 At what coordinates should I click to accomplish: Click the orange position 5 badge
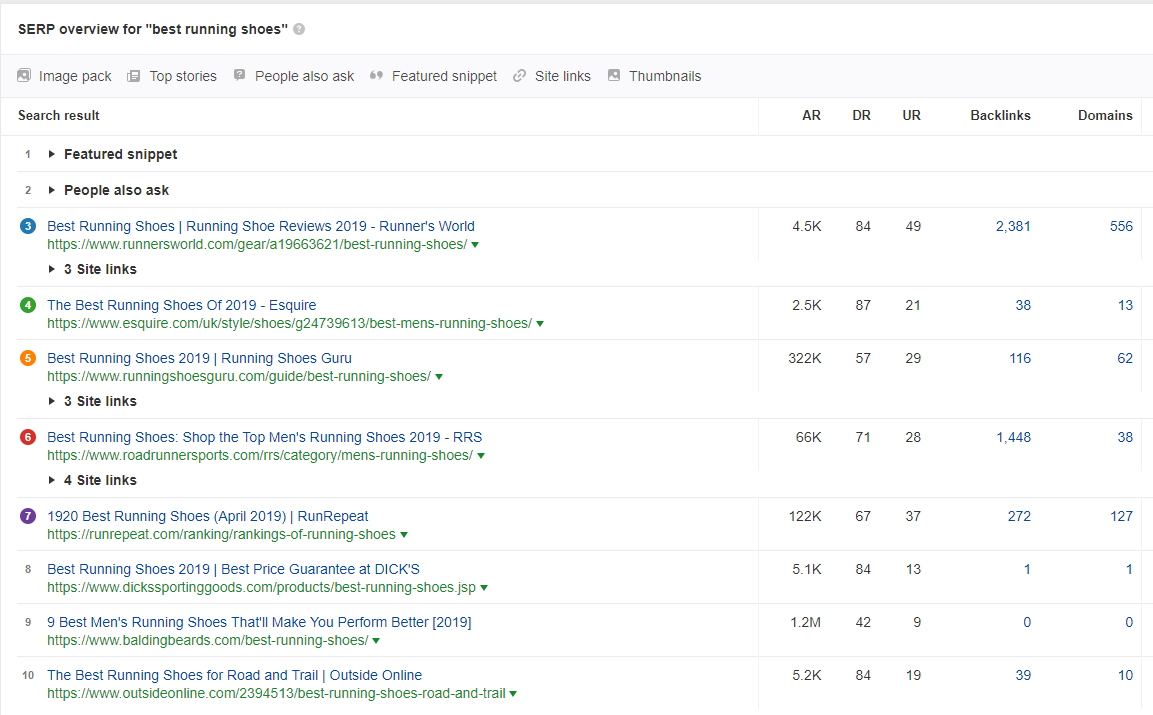(28, 358)
